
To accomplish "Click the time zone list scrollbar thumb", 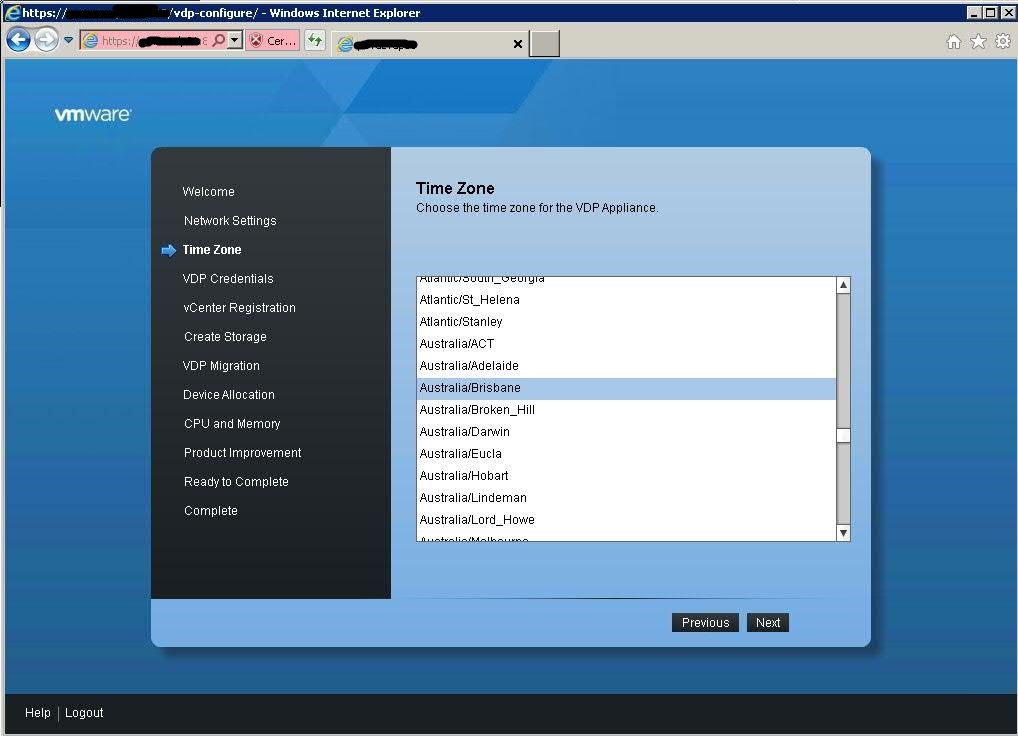I will [x=843, y=435].
